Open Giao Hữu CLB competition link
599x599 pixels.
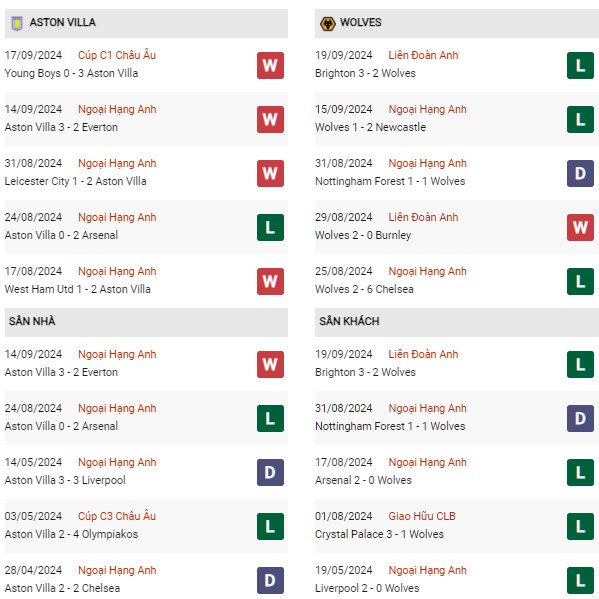(422, 516)
